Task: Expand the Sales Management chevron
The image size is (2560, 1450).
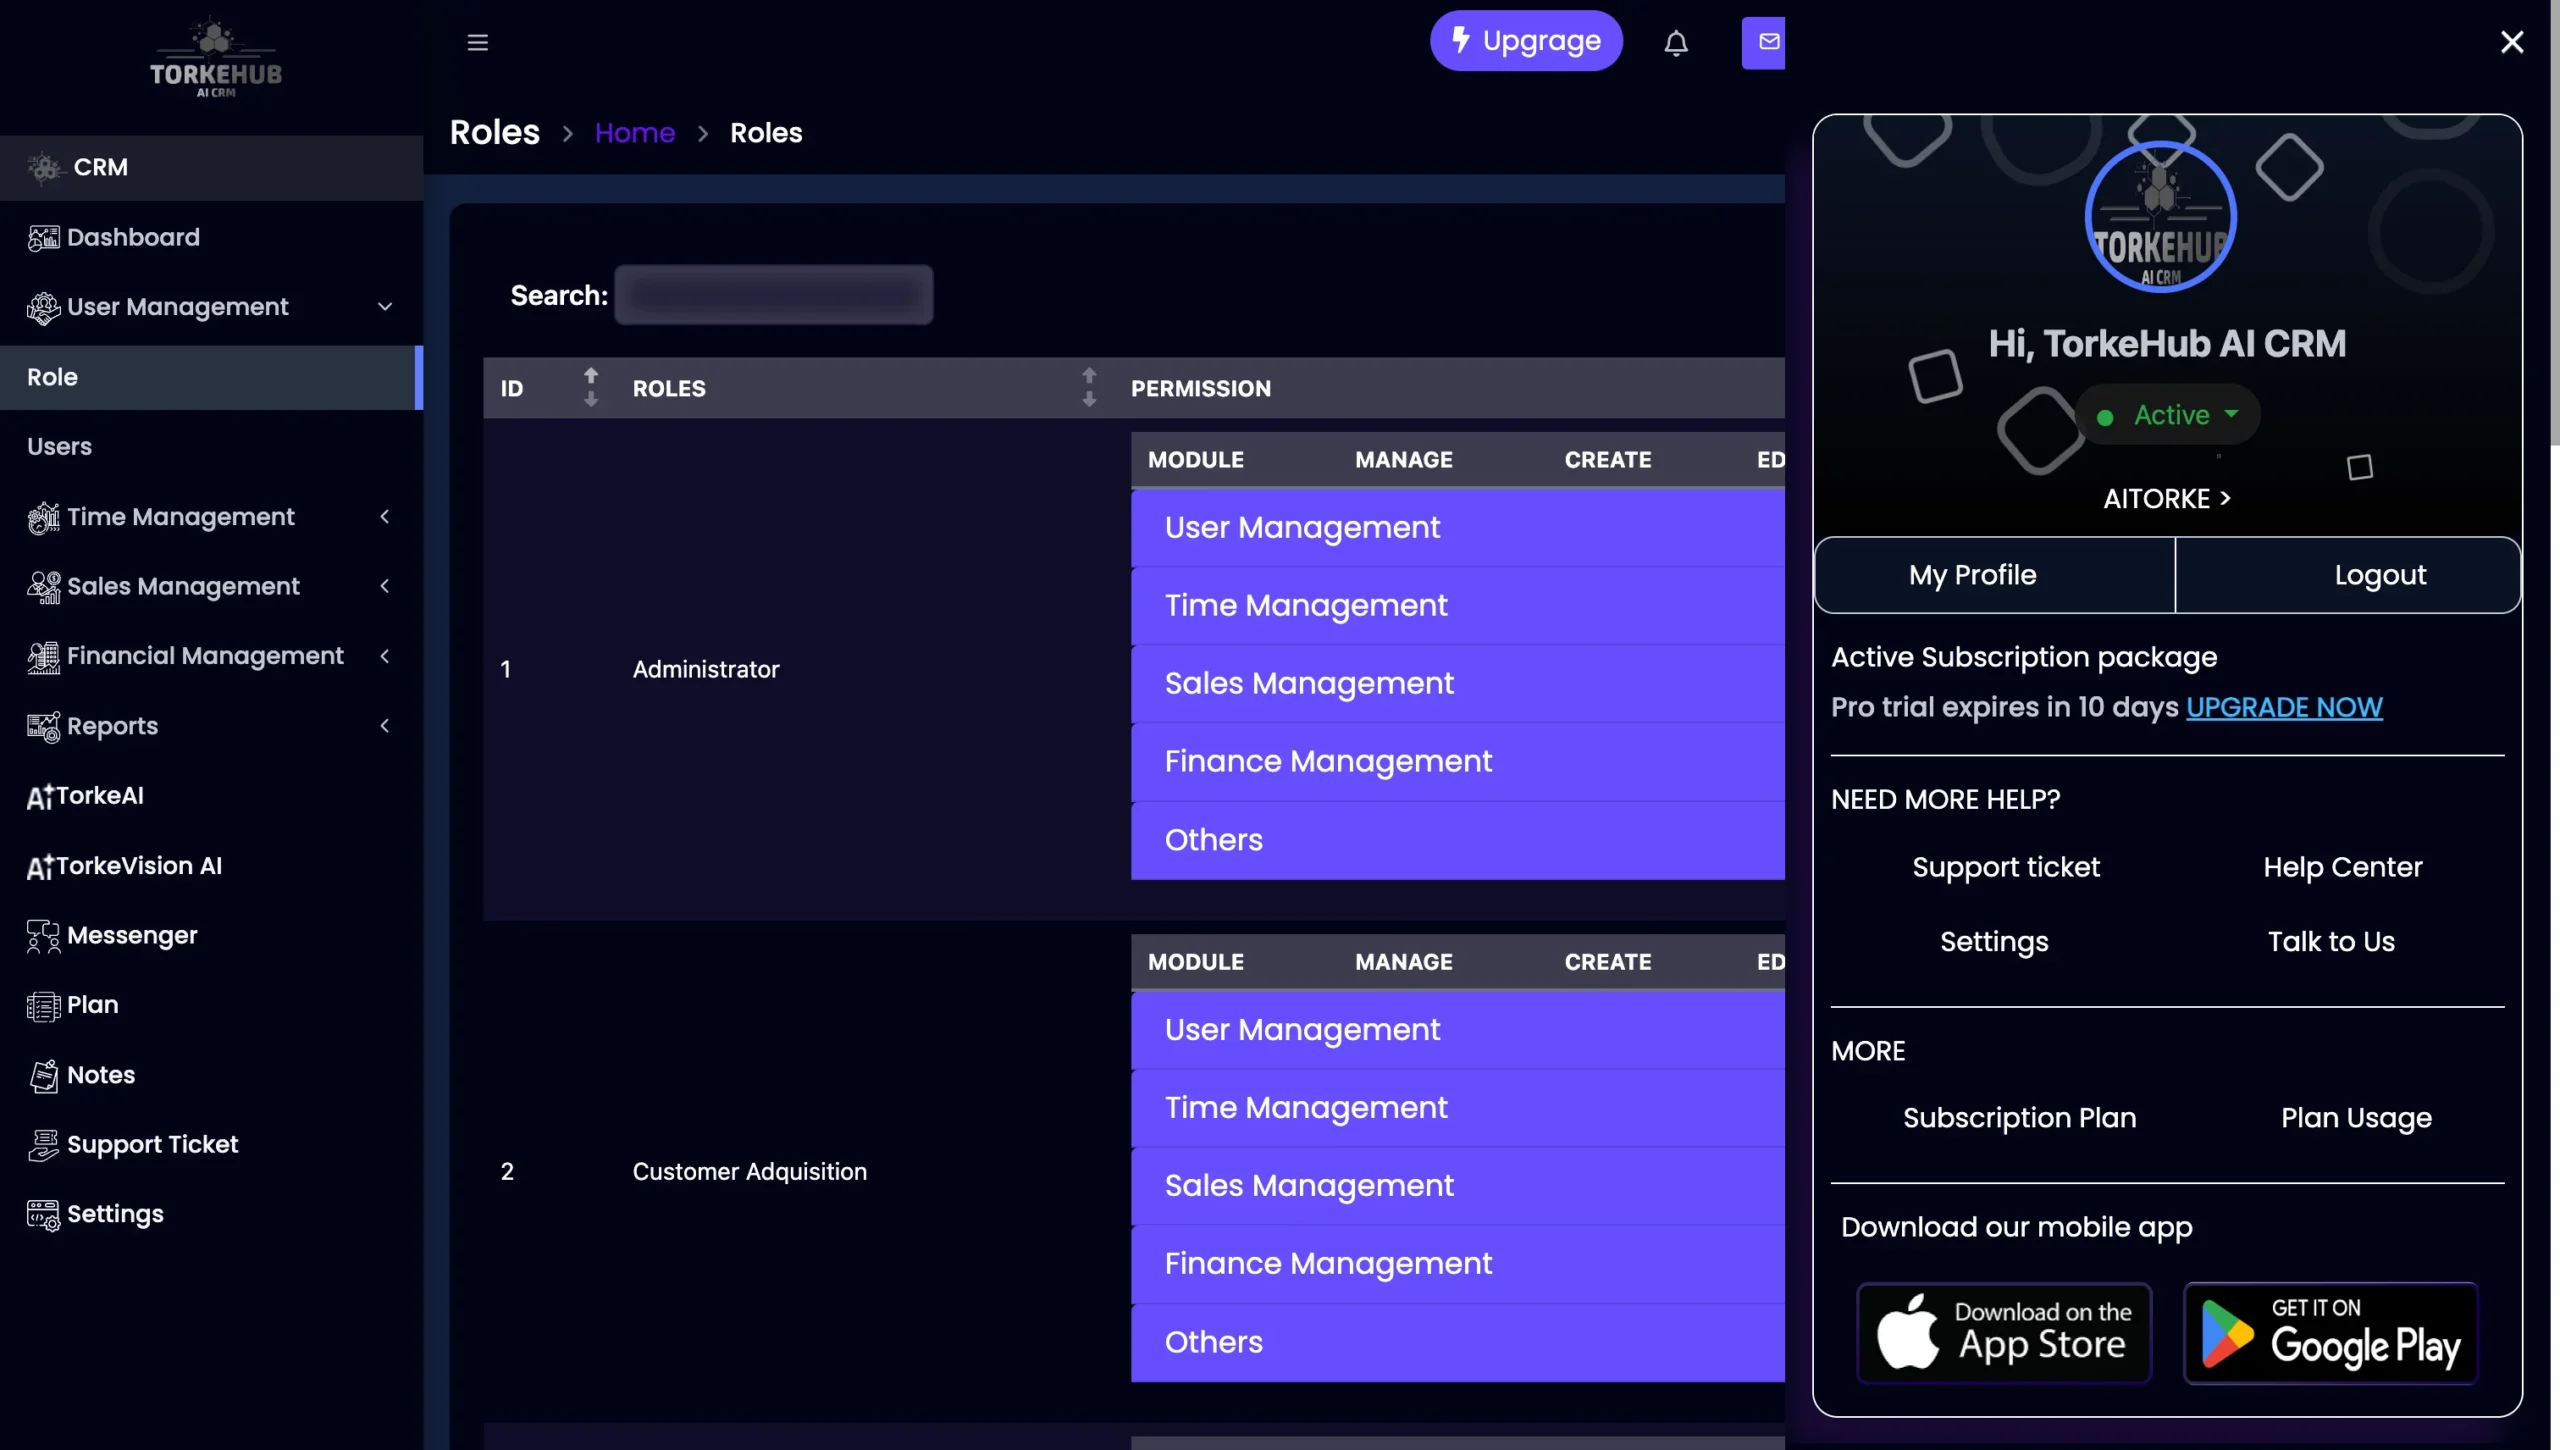Action: pos(385,586)
